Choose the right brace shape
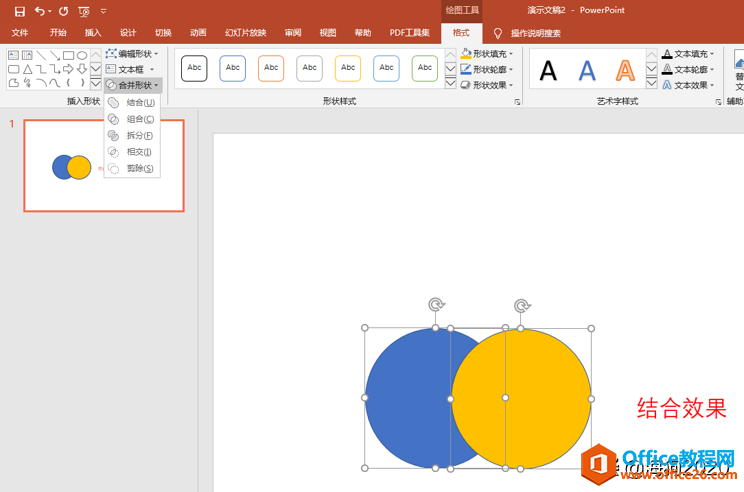 click(x=82, y=83)
